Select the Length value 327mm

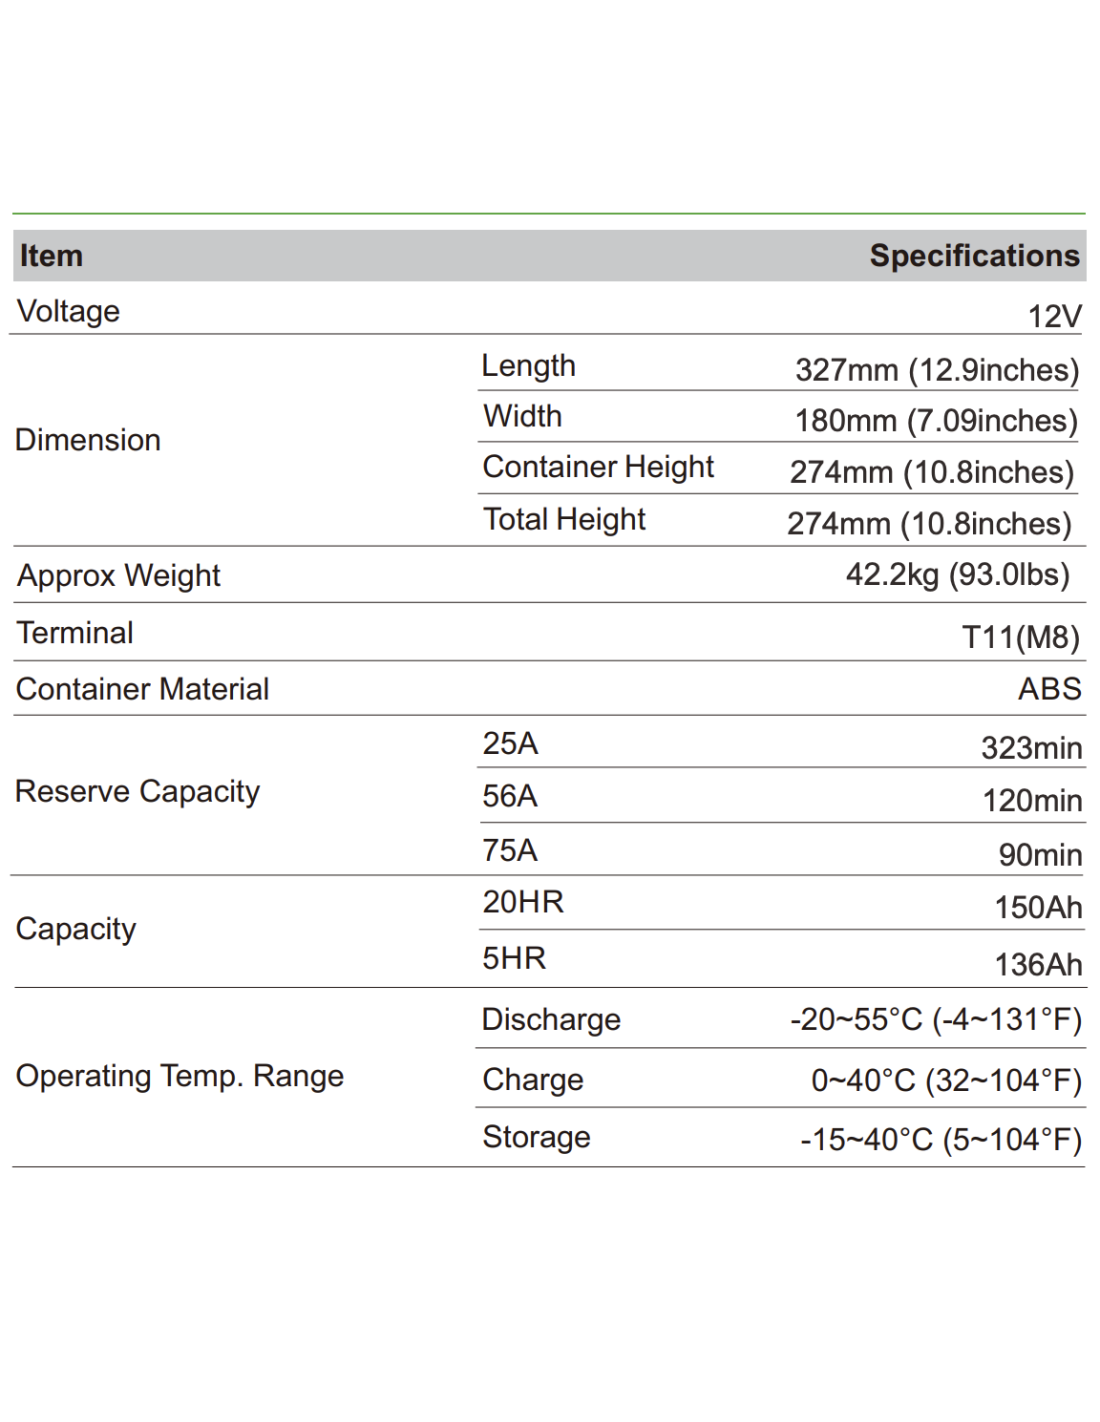pyautogui.click(x=936, y=370)
